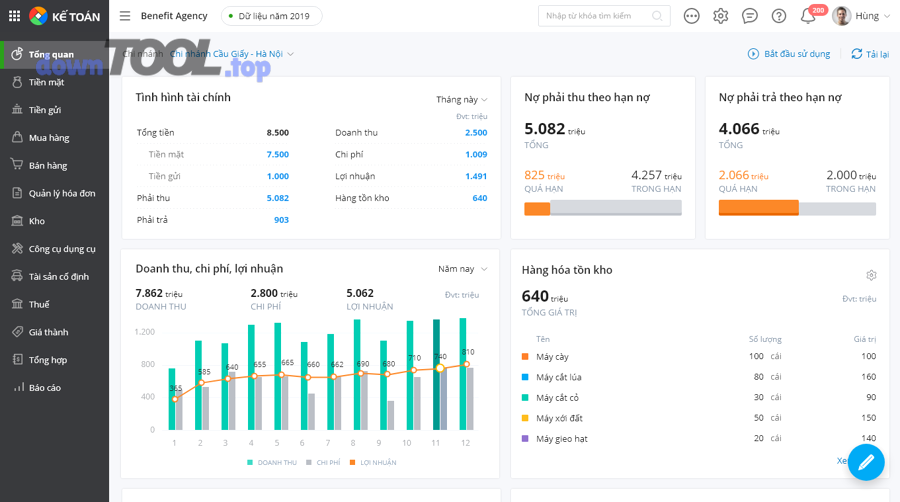Viewport: 900px width, 502px height.
Task: Open the chat message icon
Action: [x=750, y=16]
